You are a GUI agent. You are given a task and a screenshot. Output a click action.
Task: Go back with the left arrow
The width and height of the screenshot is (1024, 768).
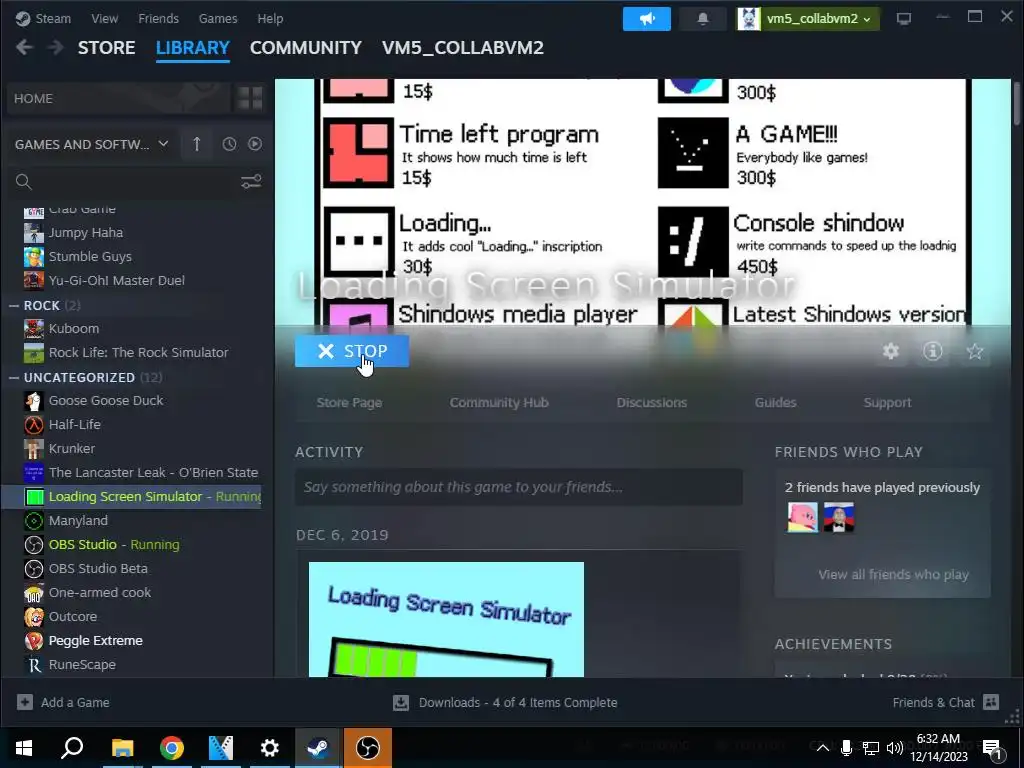pyautogui.click(x=24, y=48)
